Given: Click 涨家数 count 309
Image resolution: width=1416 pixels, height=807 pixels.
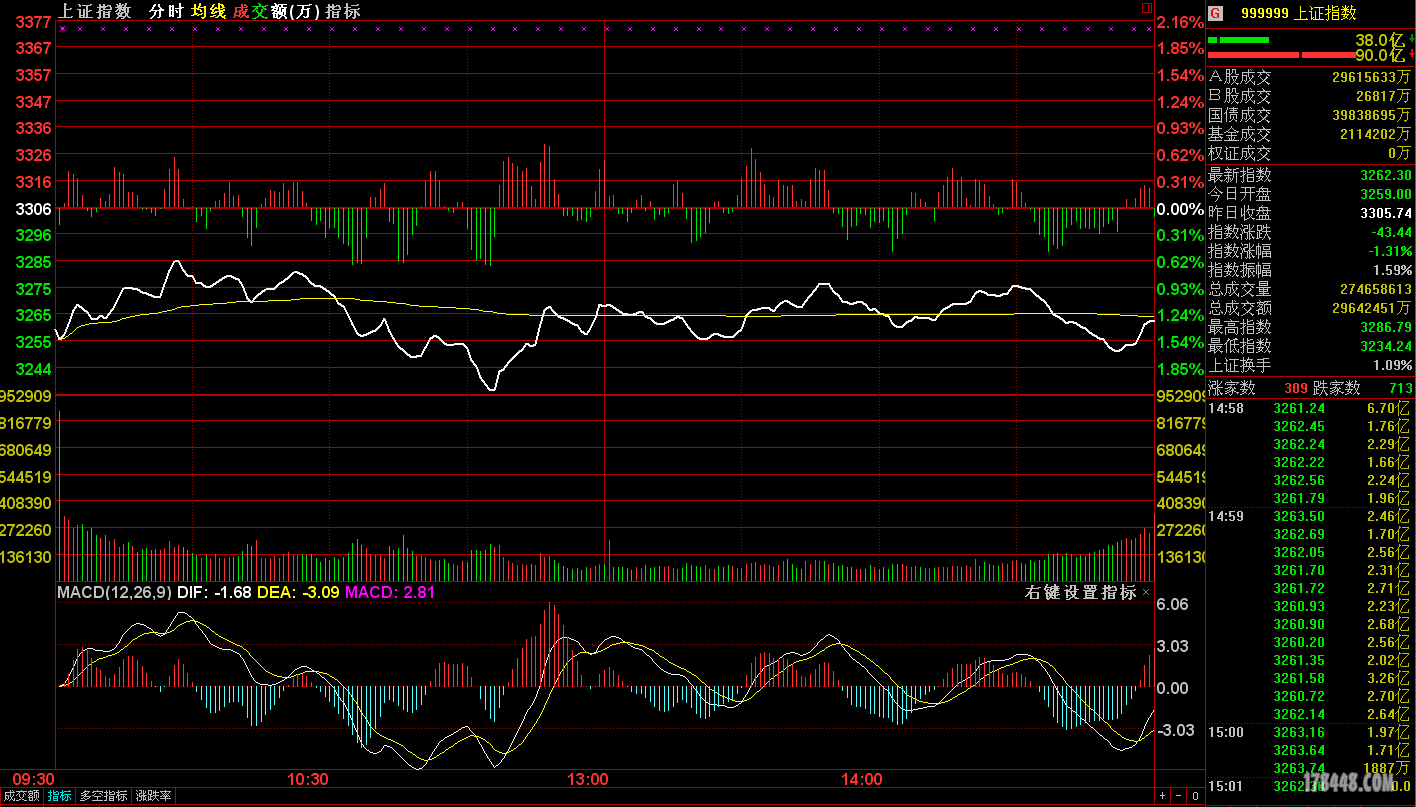Looking at the screenshot, I should click(1296, 388).
